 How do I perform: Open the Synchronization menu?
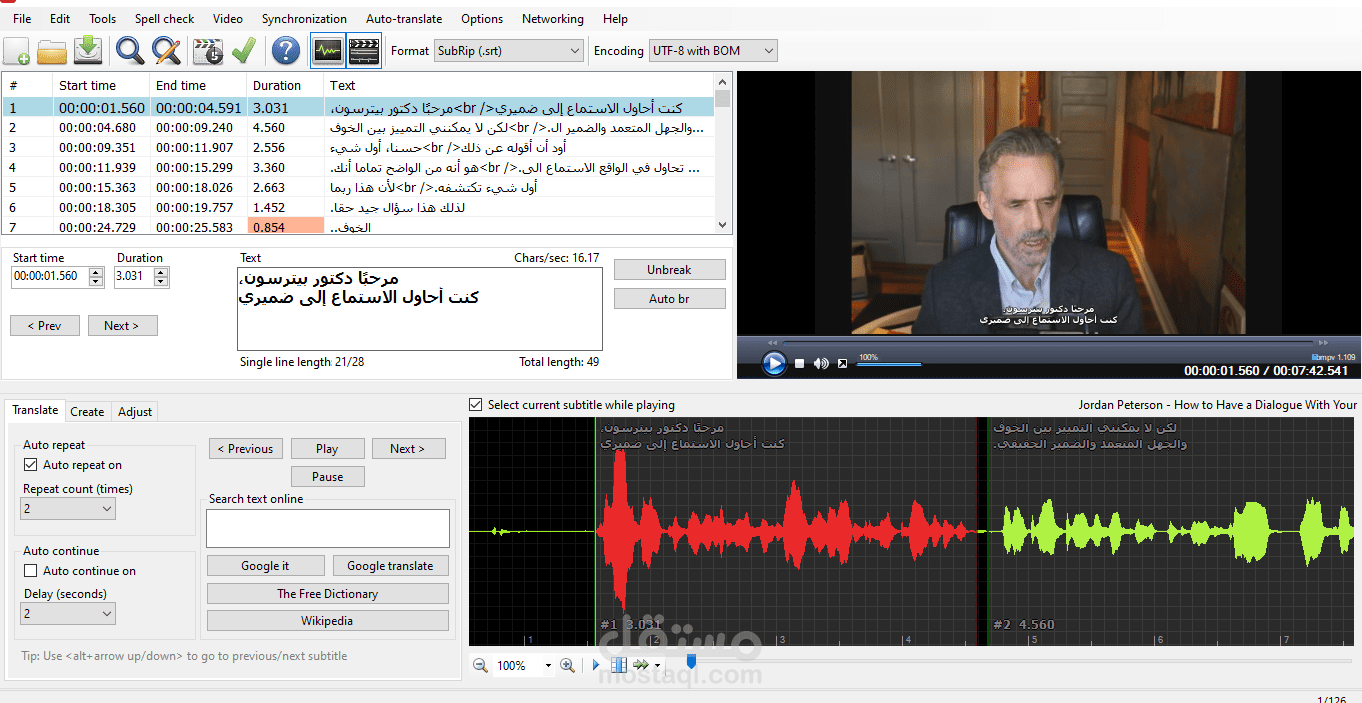click(x=304, y=18)
